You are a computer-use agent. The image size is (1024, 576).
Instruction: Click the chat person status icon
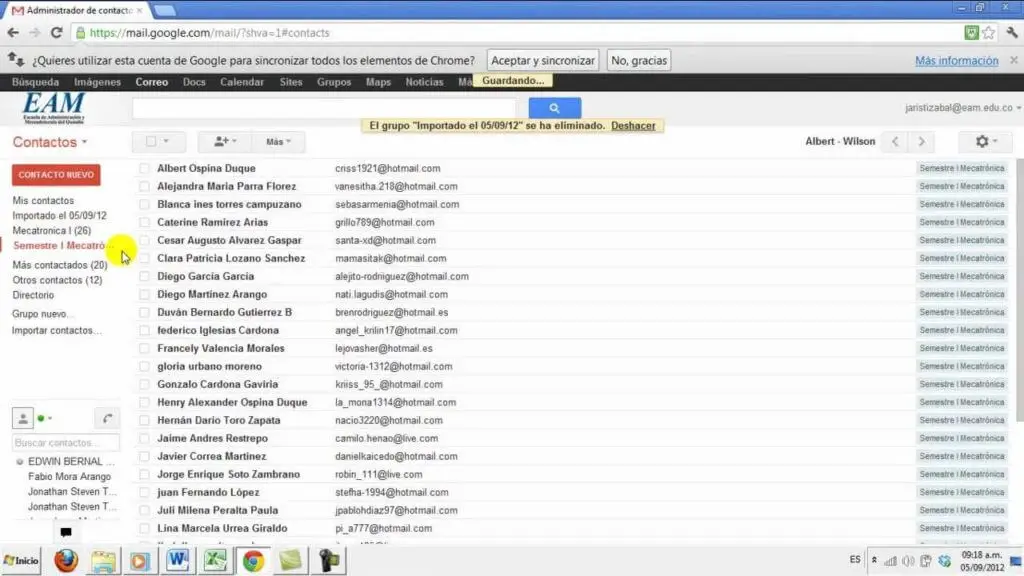pyautogui.click(x=23, y=419)
